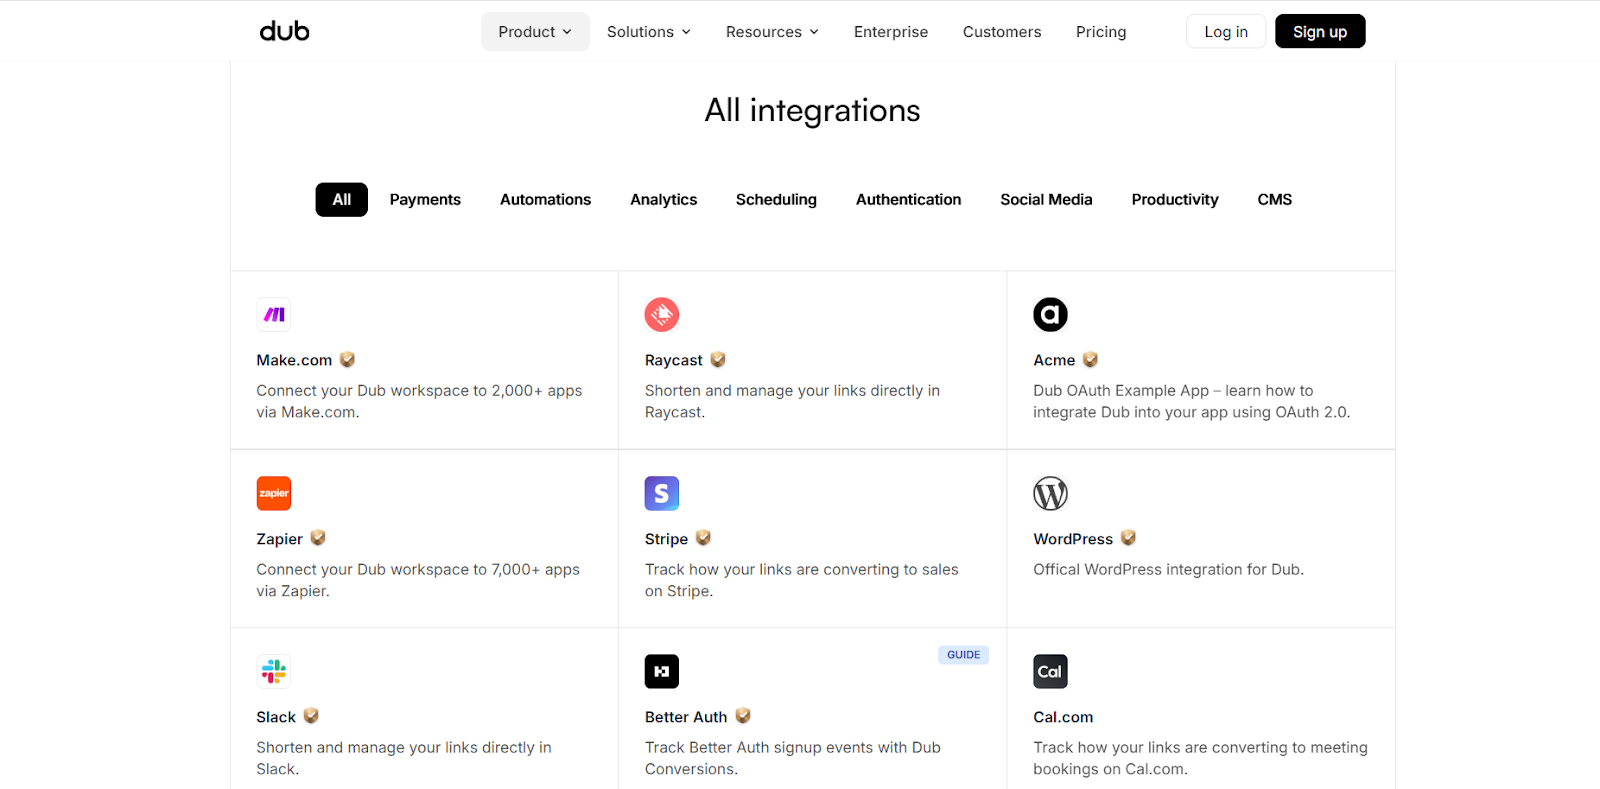Open the Customers page

[1002, 32]
